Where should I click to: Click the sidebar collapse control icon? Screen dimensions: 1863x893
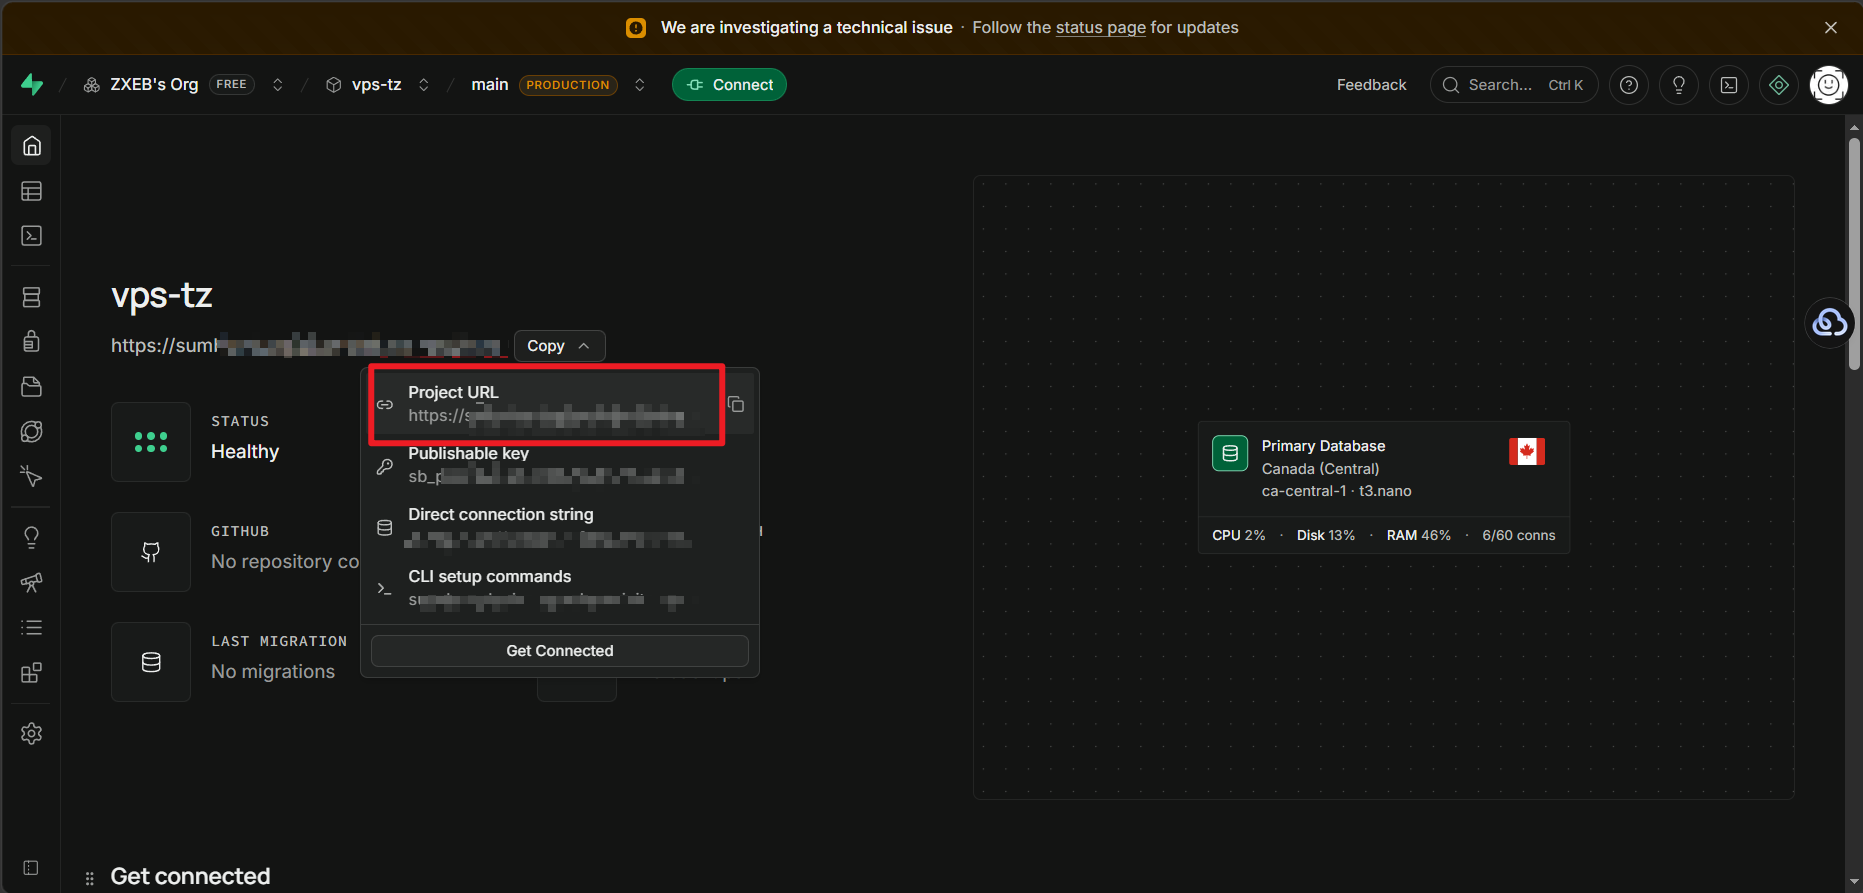click(31, 868)
